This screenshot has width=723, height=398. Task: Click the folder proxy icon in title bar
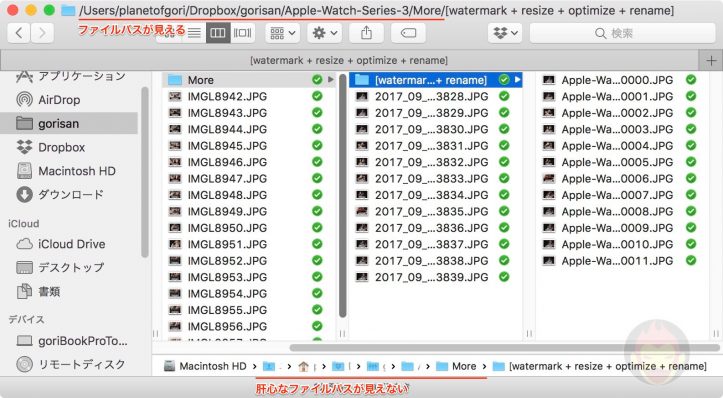(x=68, y=10)
